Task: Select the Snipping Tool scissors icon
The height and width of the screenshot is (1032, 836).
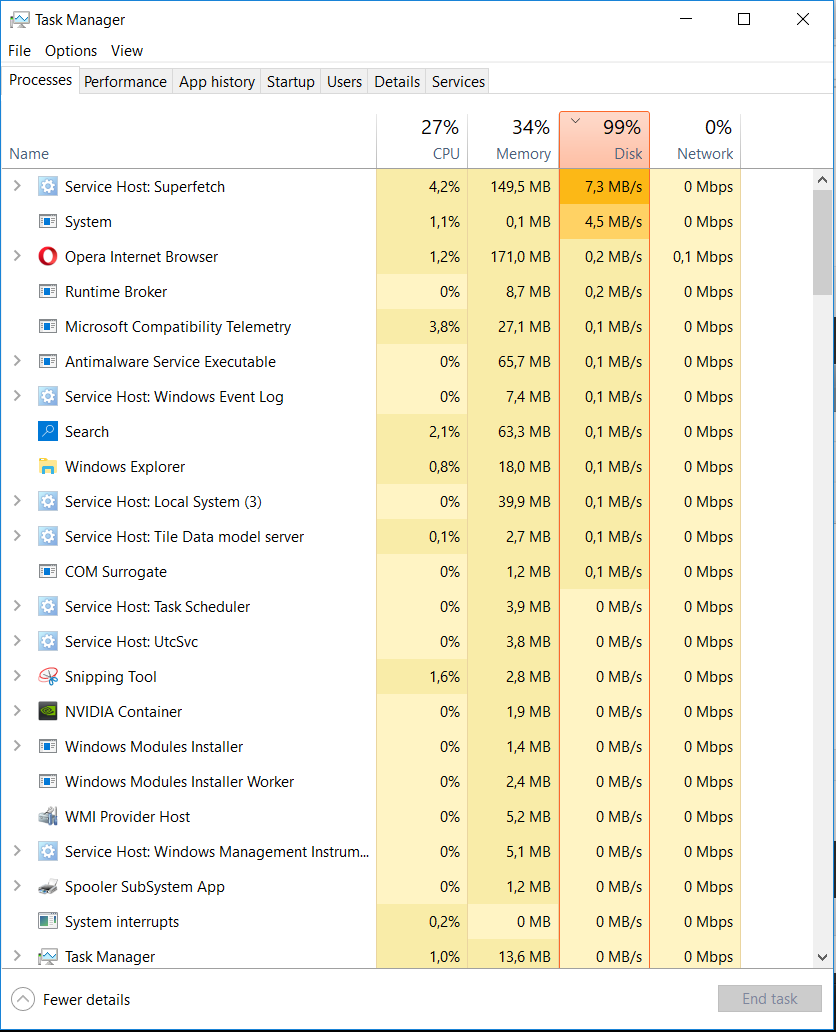Action: [48, 677]
